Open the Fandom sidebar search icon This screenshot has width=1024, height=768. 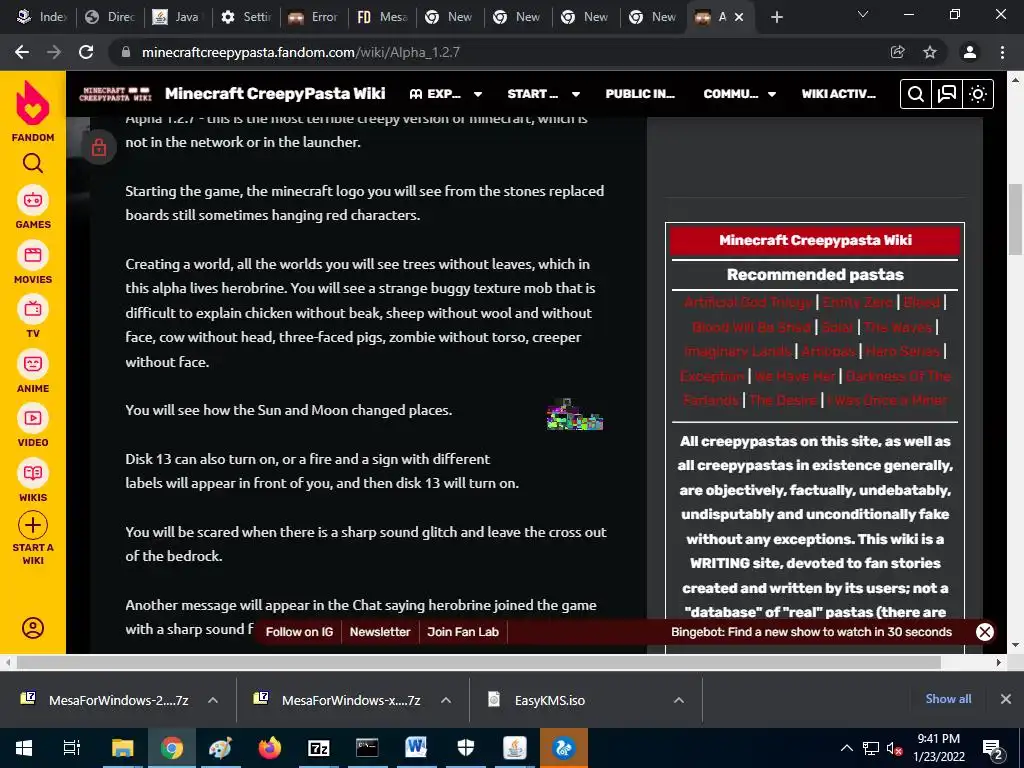pos(33,163)
